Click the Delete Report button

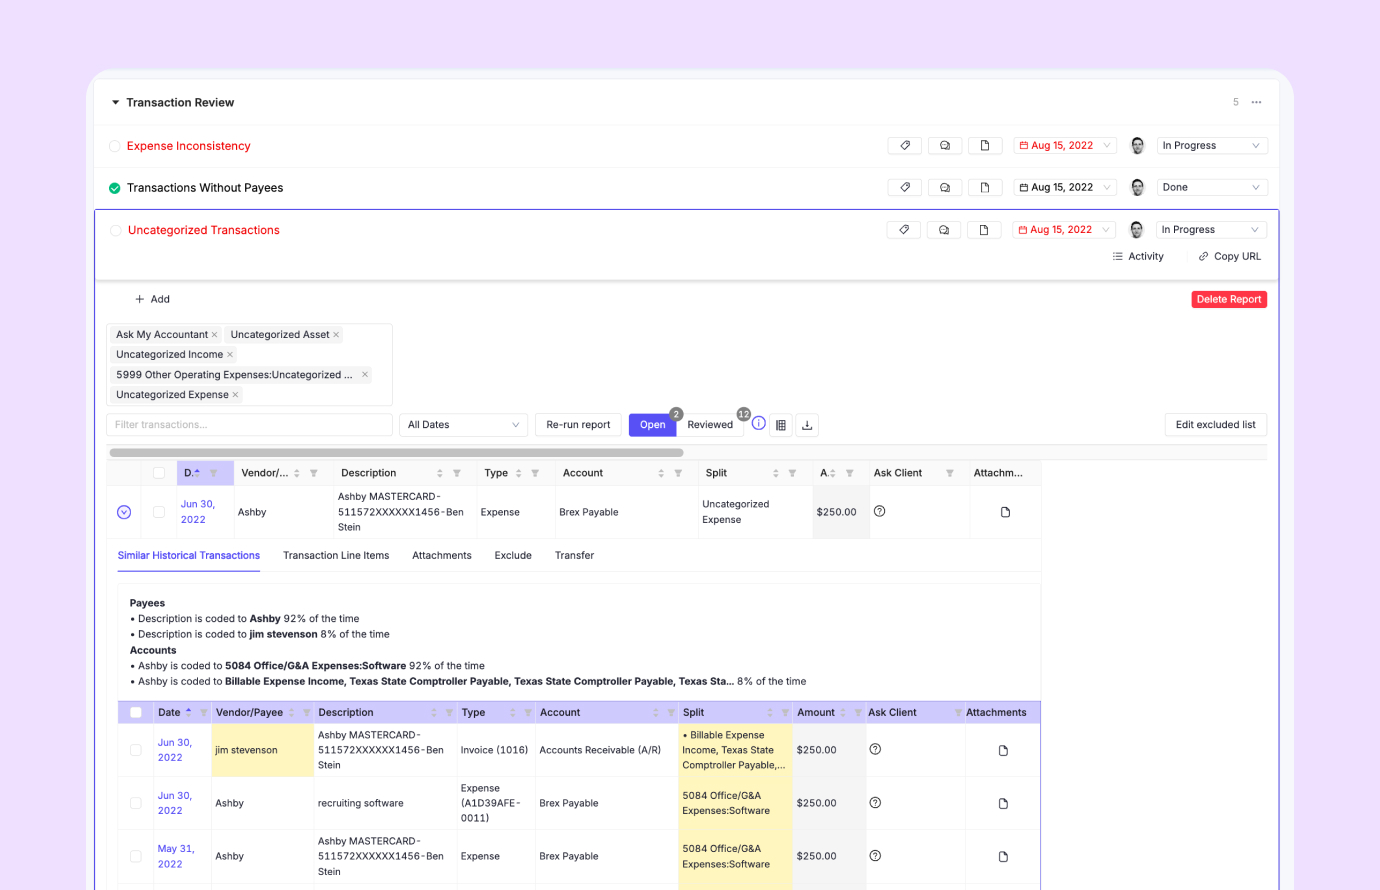(1229, 300)
